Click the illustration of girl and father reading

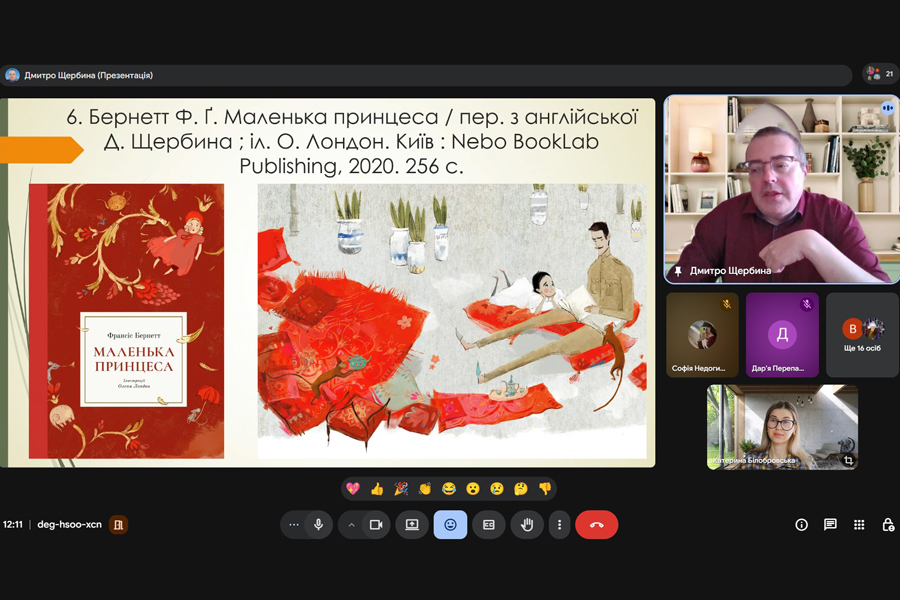click(452, 321)
